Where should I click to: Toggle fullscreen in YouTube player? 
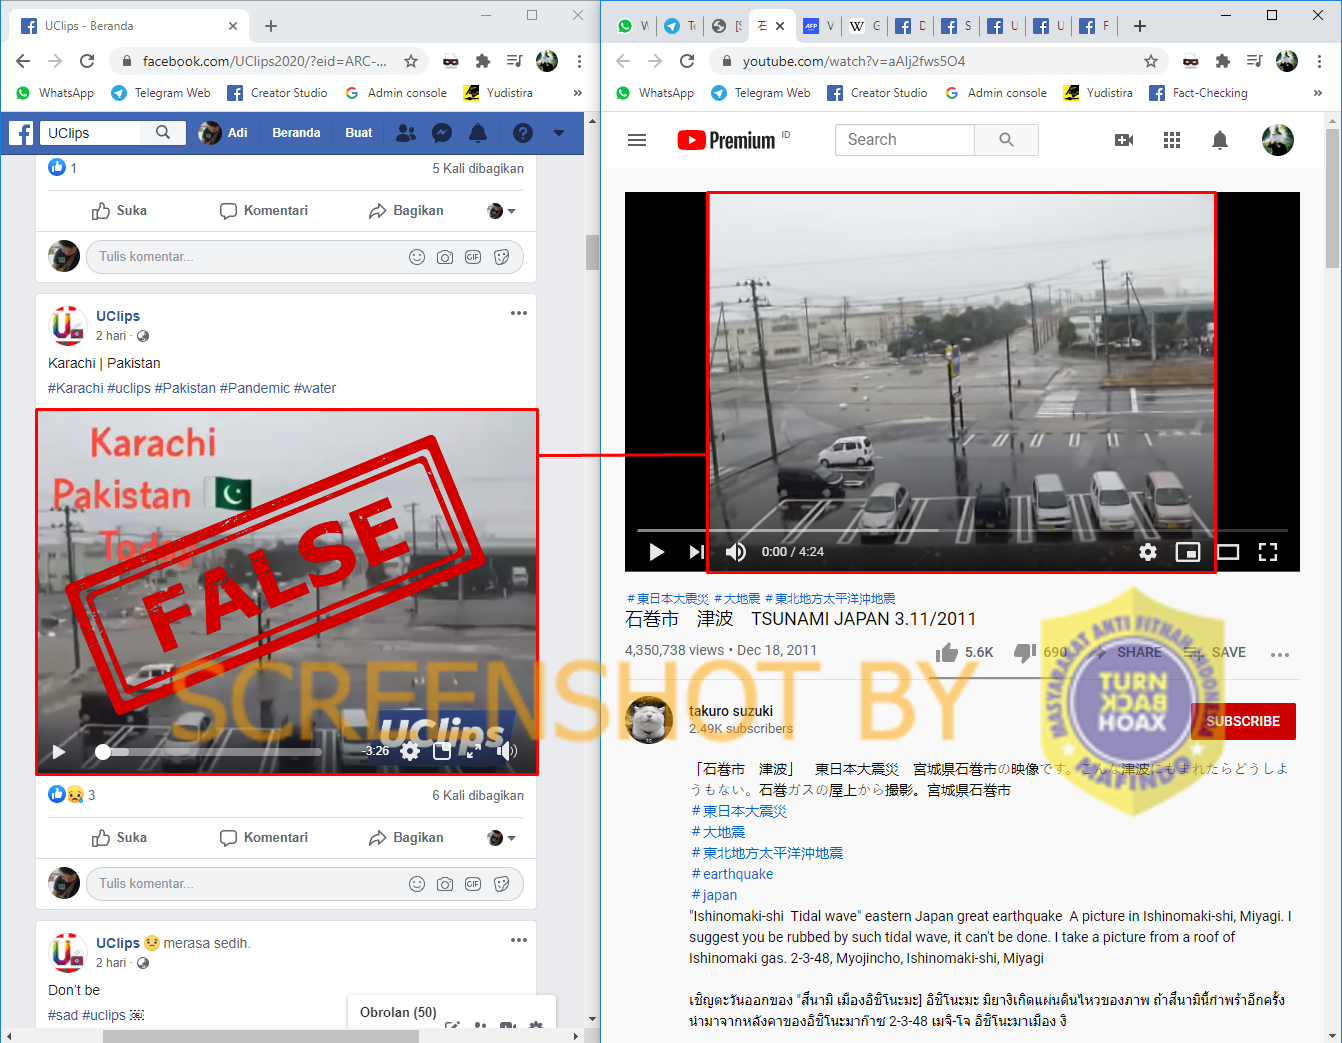[1268, 552]
